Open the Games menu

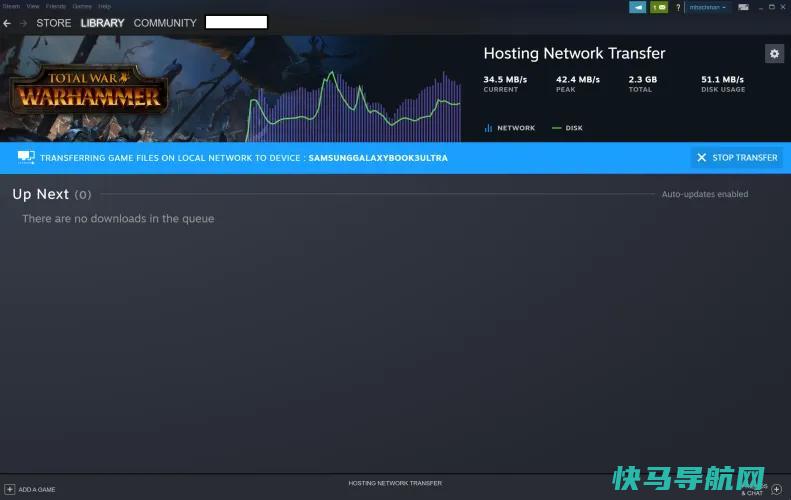[82, 6]
